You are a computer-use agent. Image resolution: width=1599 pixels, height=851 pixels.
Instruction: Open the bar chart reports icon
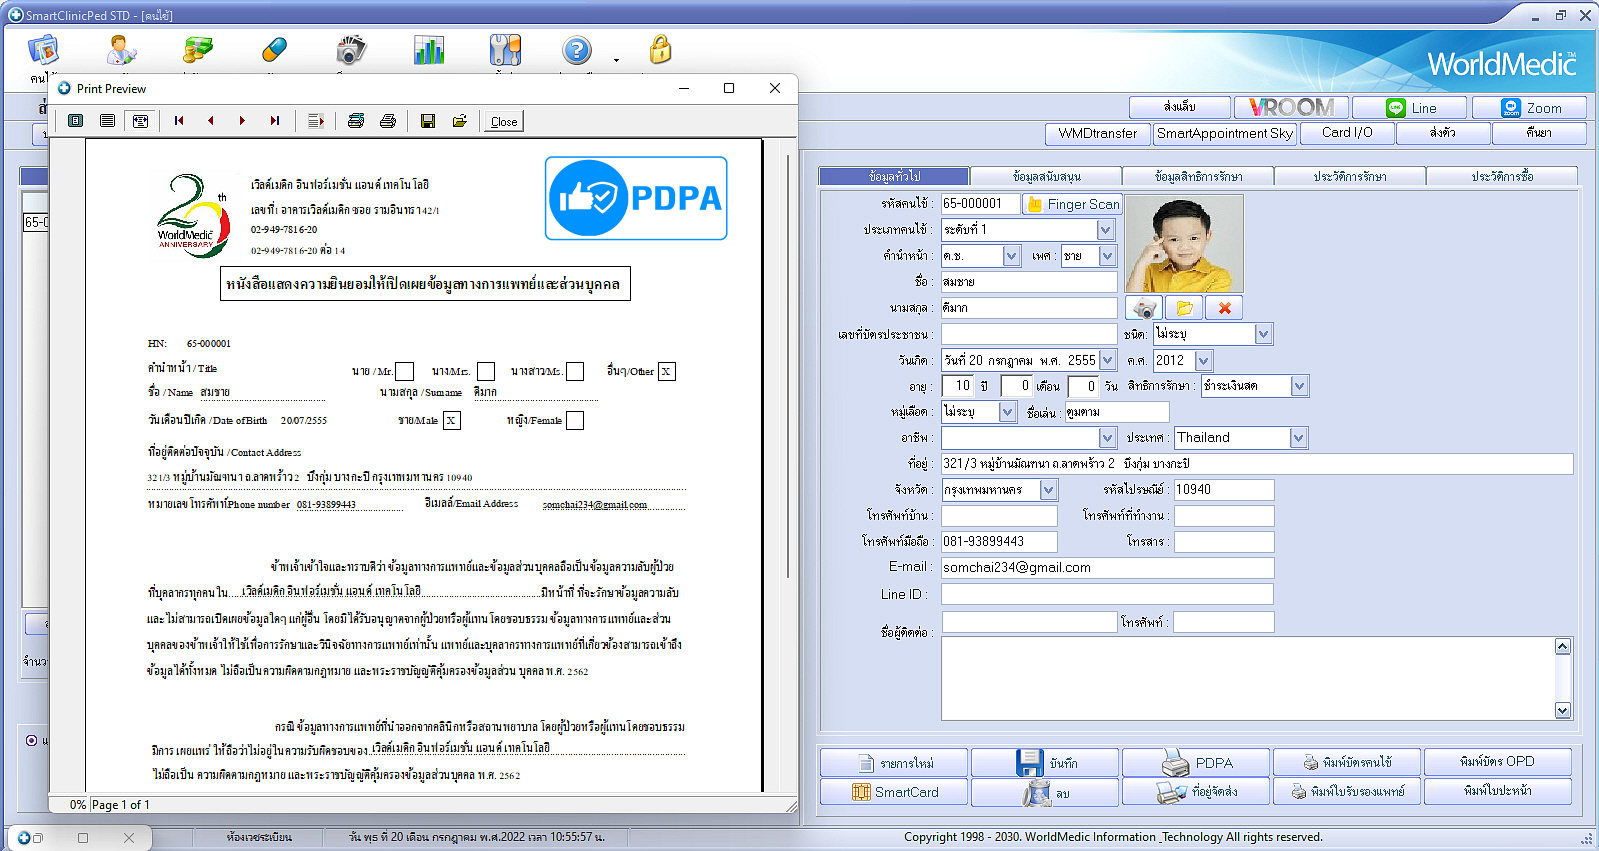pyautogui.click(x=429, y=50)
